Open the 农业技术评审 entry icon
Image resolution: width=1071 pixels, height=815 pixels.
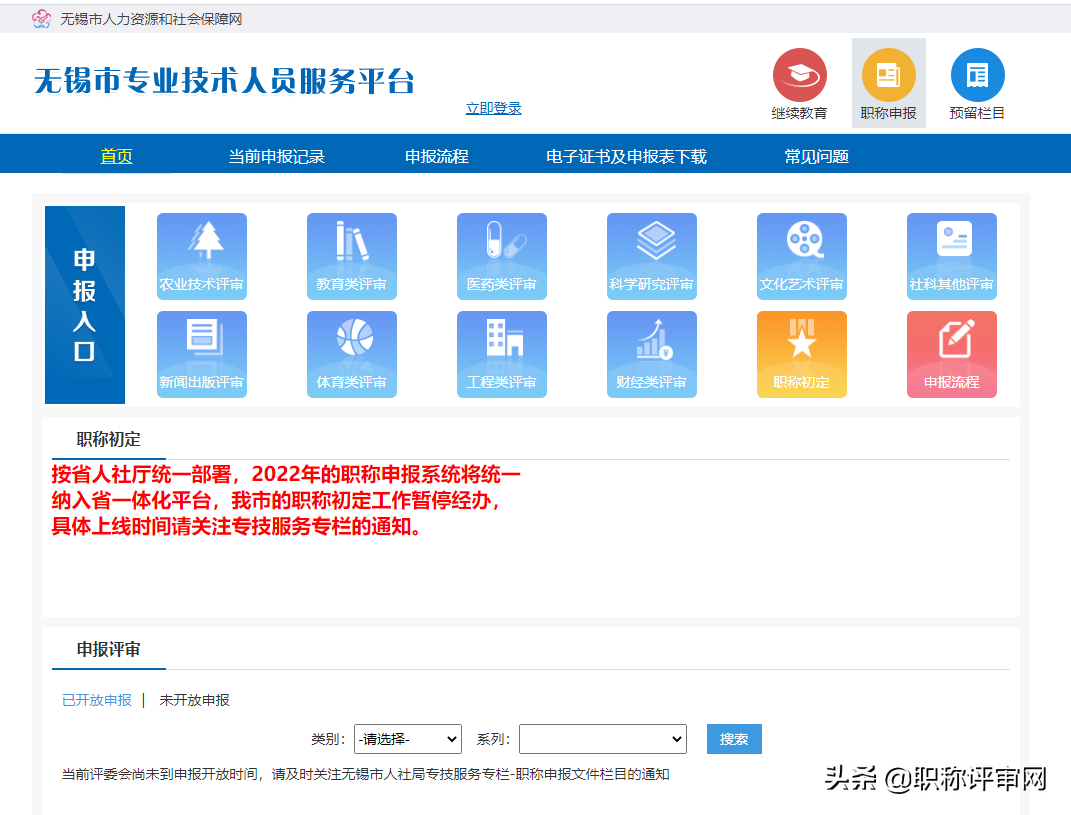201,256
